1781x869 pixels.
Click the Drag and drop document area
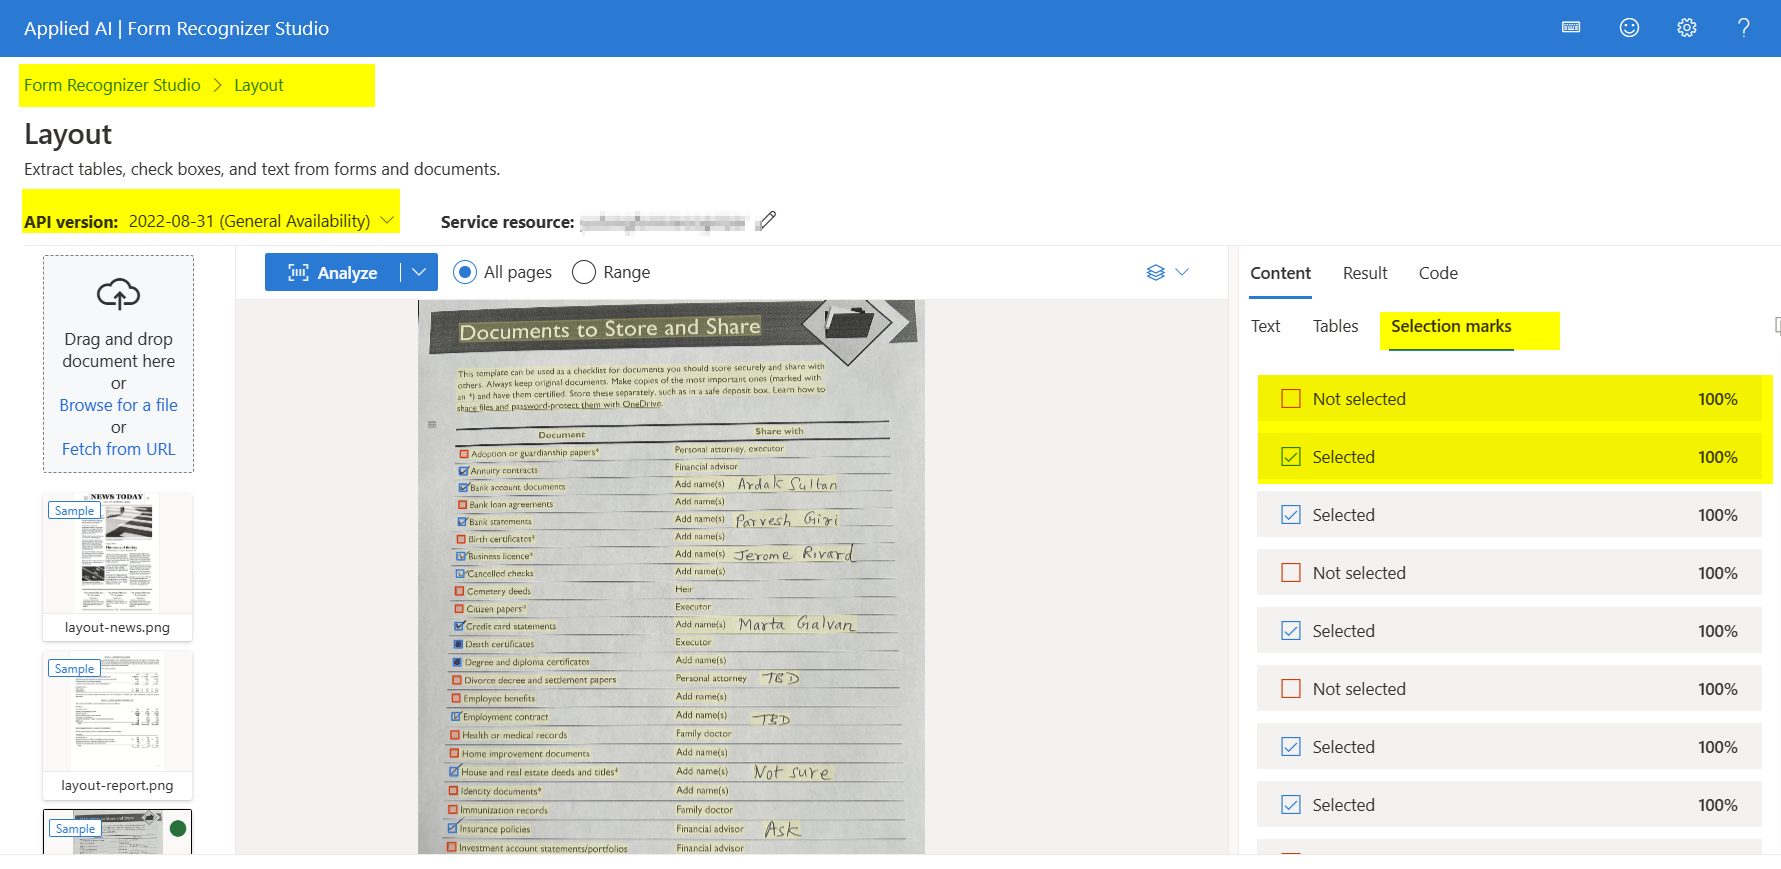[x=118, y=364]
